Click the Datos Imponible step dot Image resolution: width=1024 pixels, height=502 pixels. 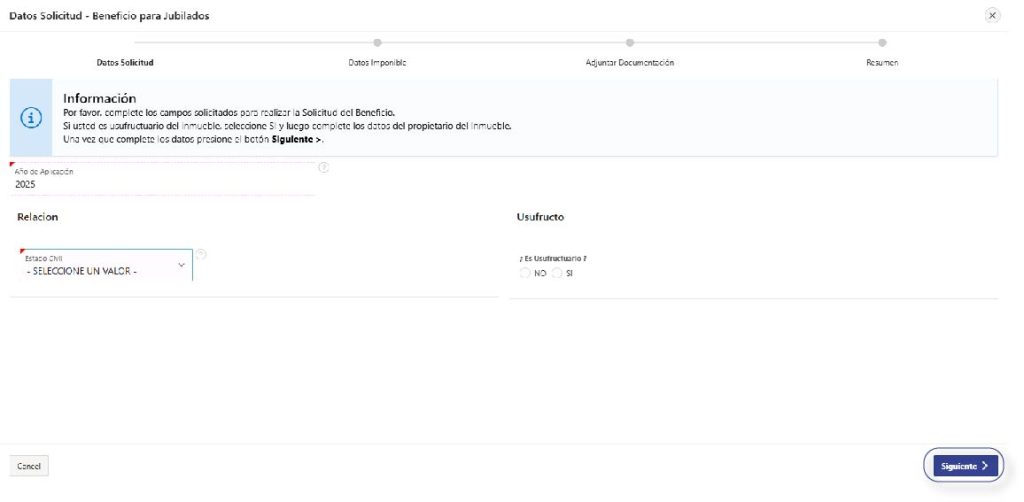click(377, 42)
